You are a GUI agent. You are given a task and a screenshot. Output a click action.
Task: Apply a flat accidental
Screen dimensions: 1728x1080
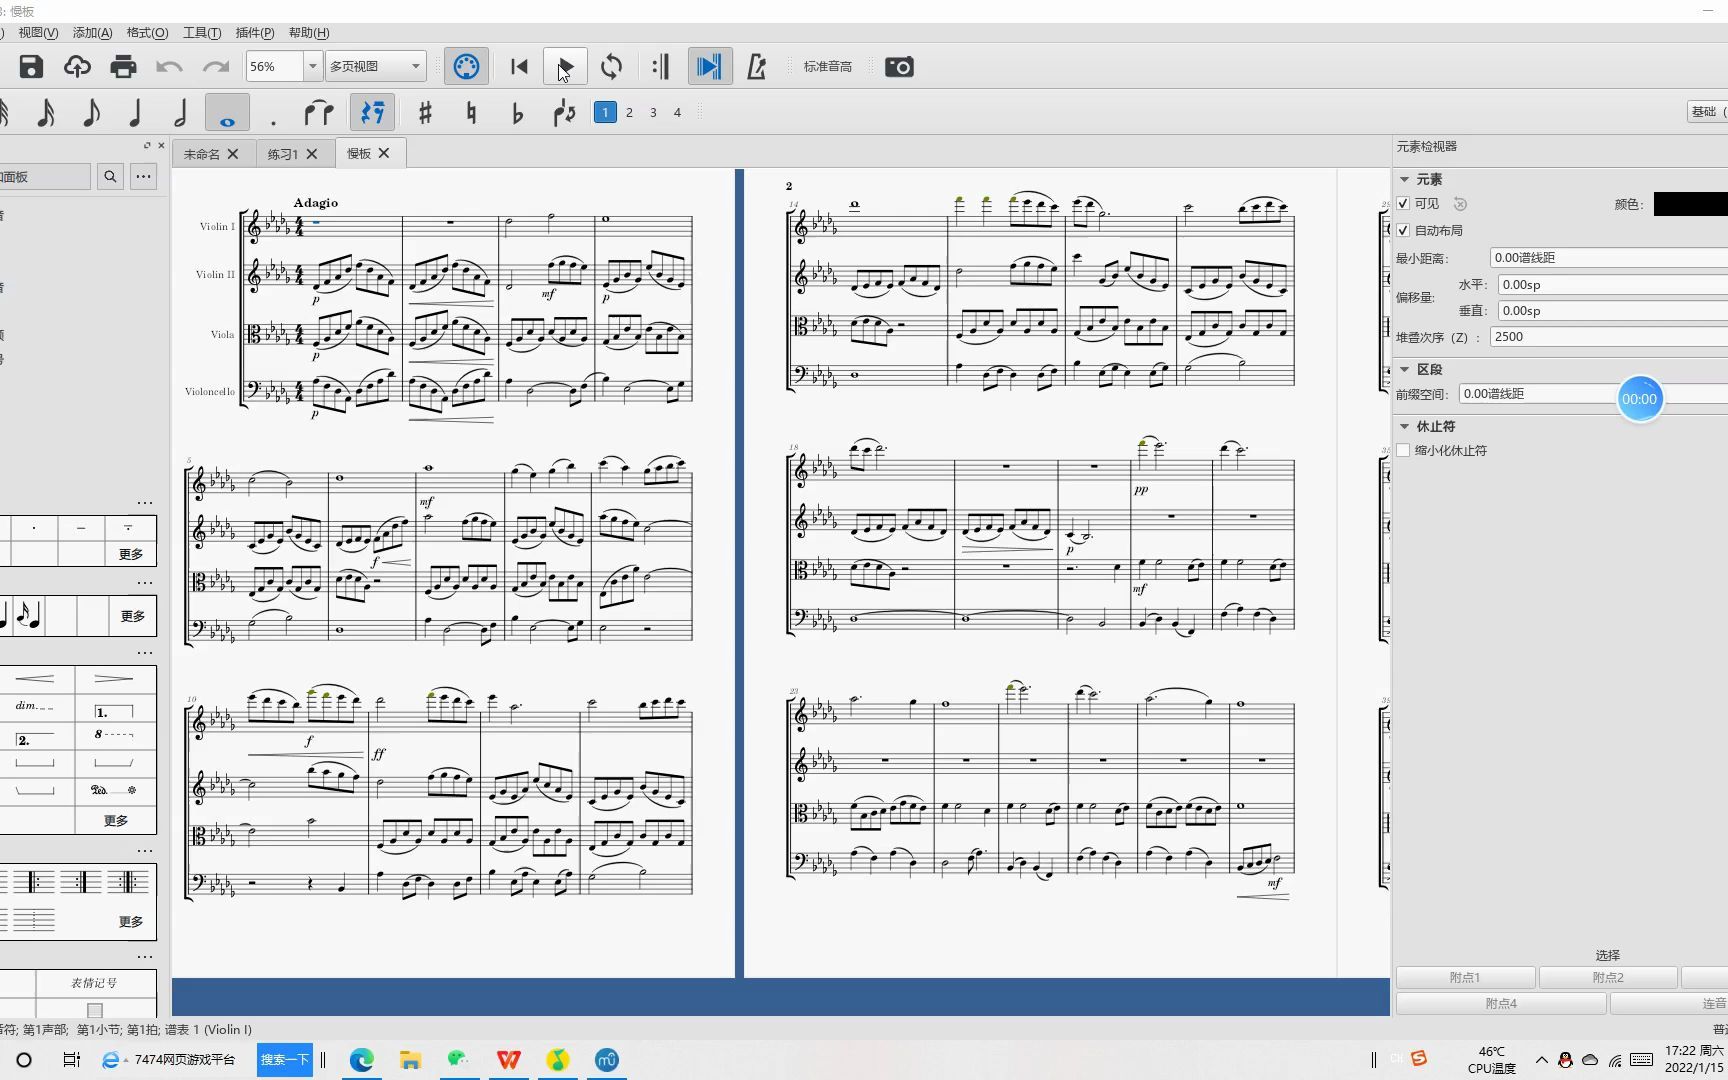point(517,113)
